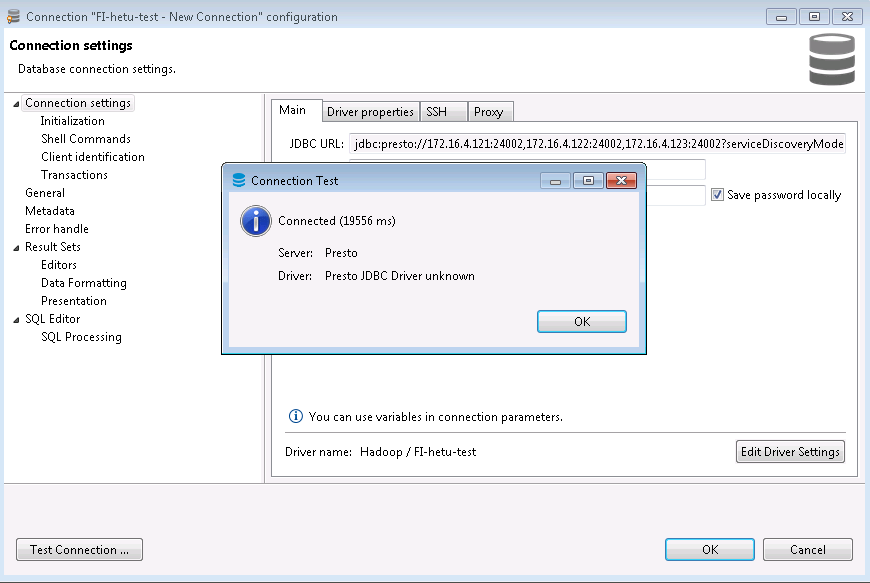The height and width of the screenshot is (583, 870).
Task: Click the JDBC URL input field
Action: coord(597,144)
